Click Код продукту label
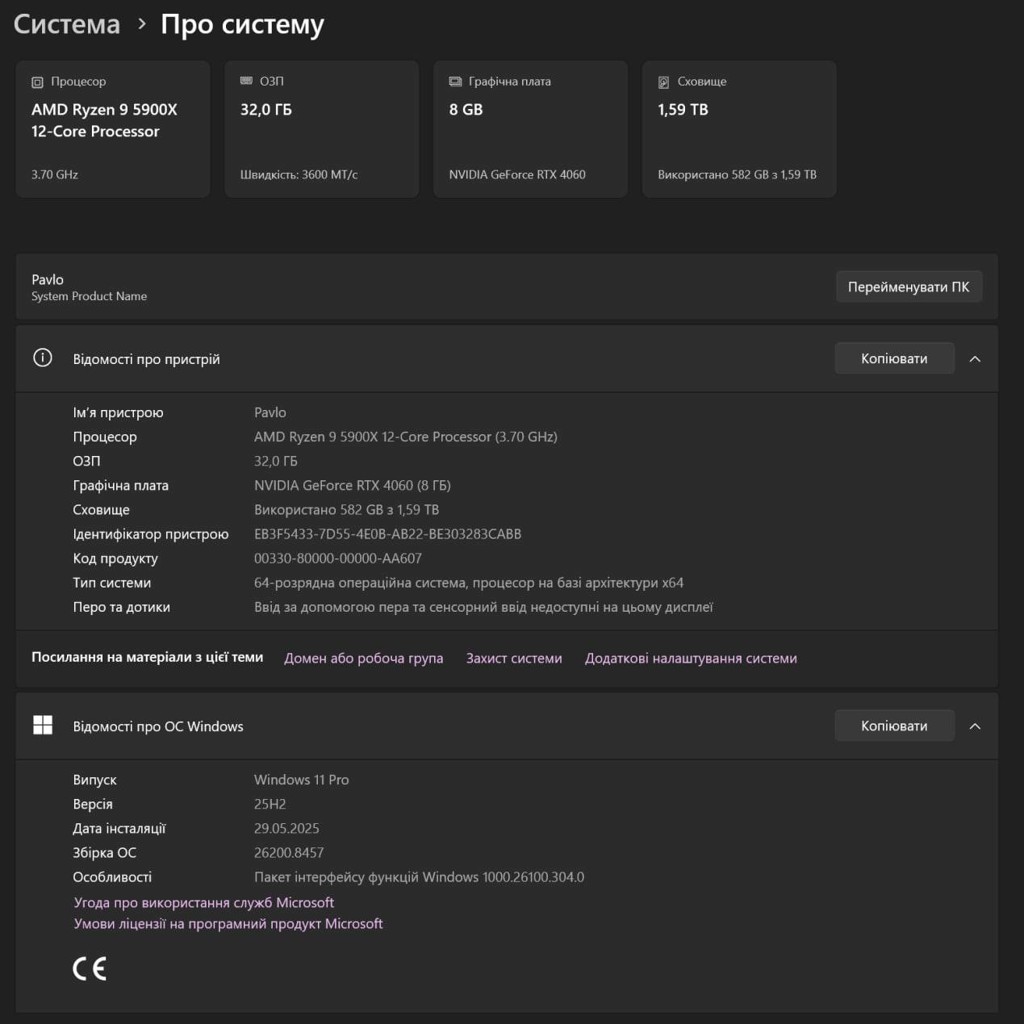 tap(115, 558)
